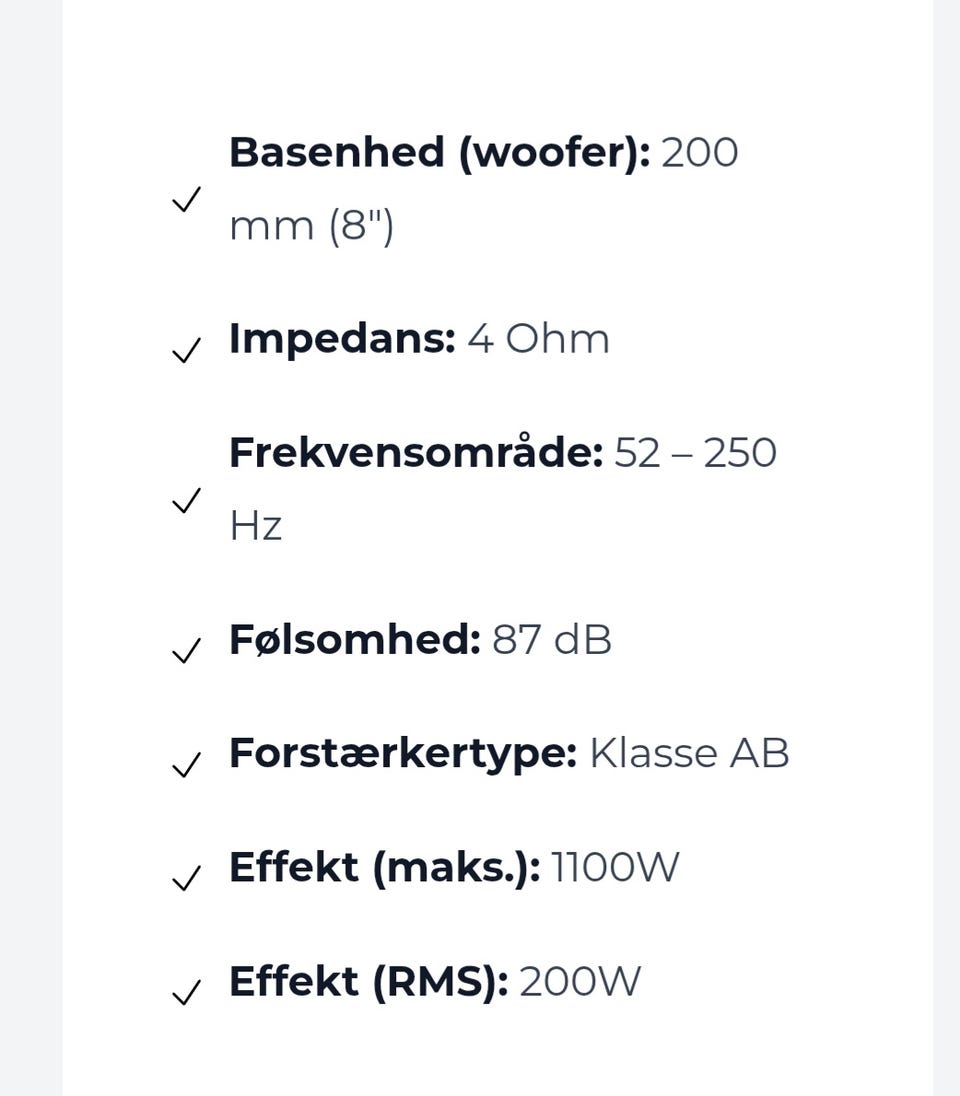Click the Effekt (RMS) label

(368, 981)
